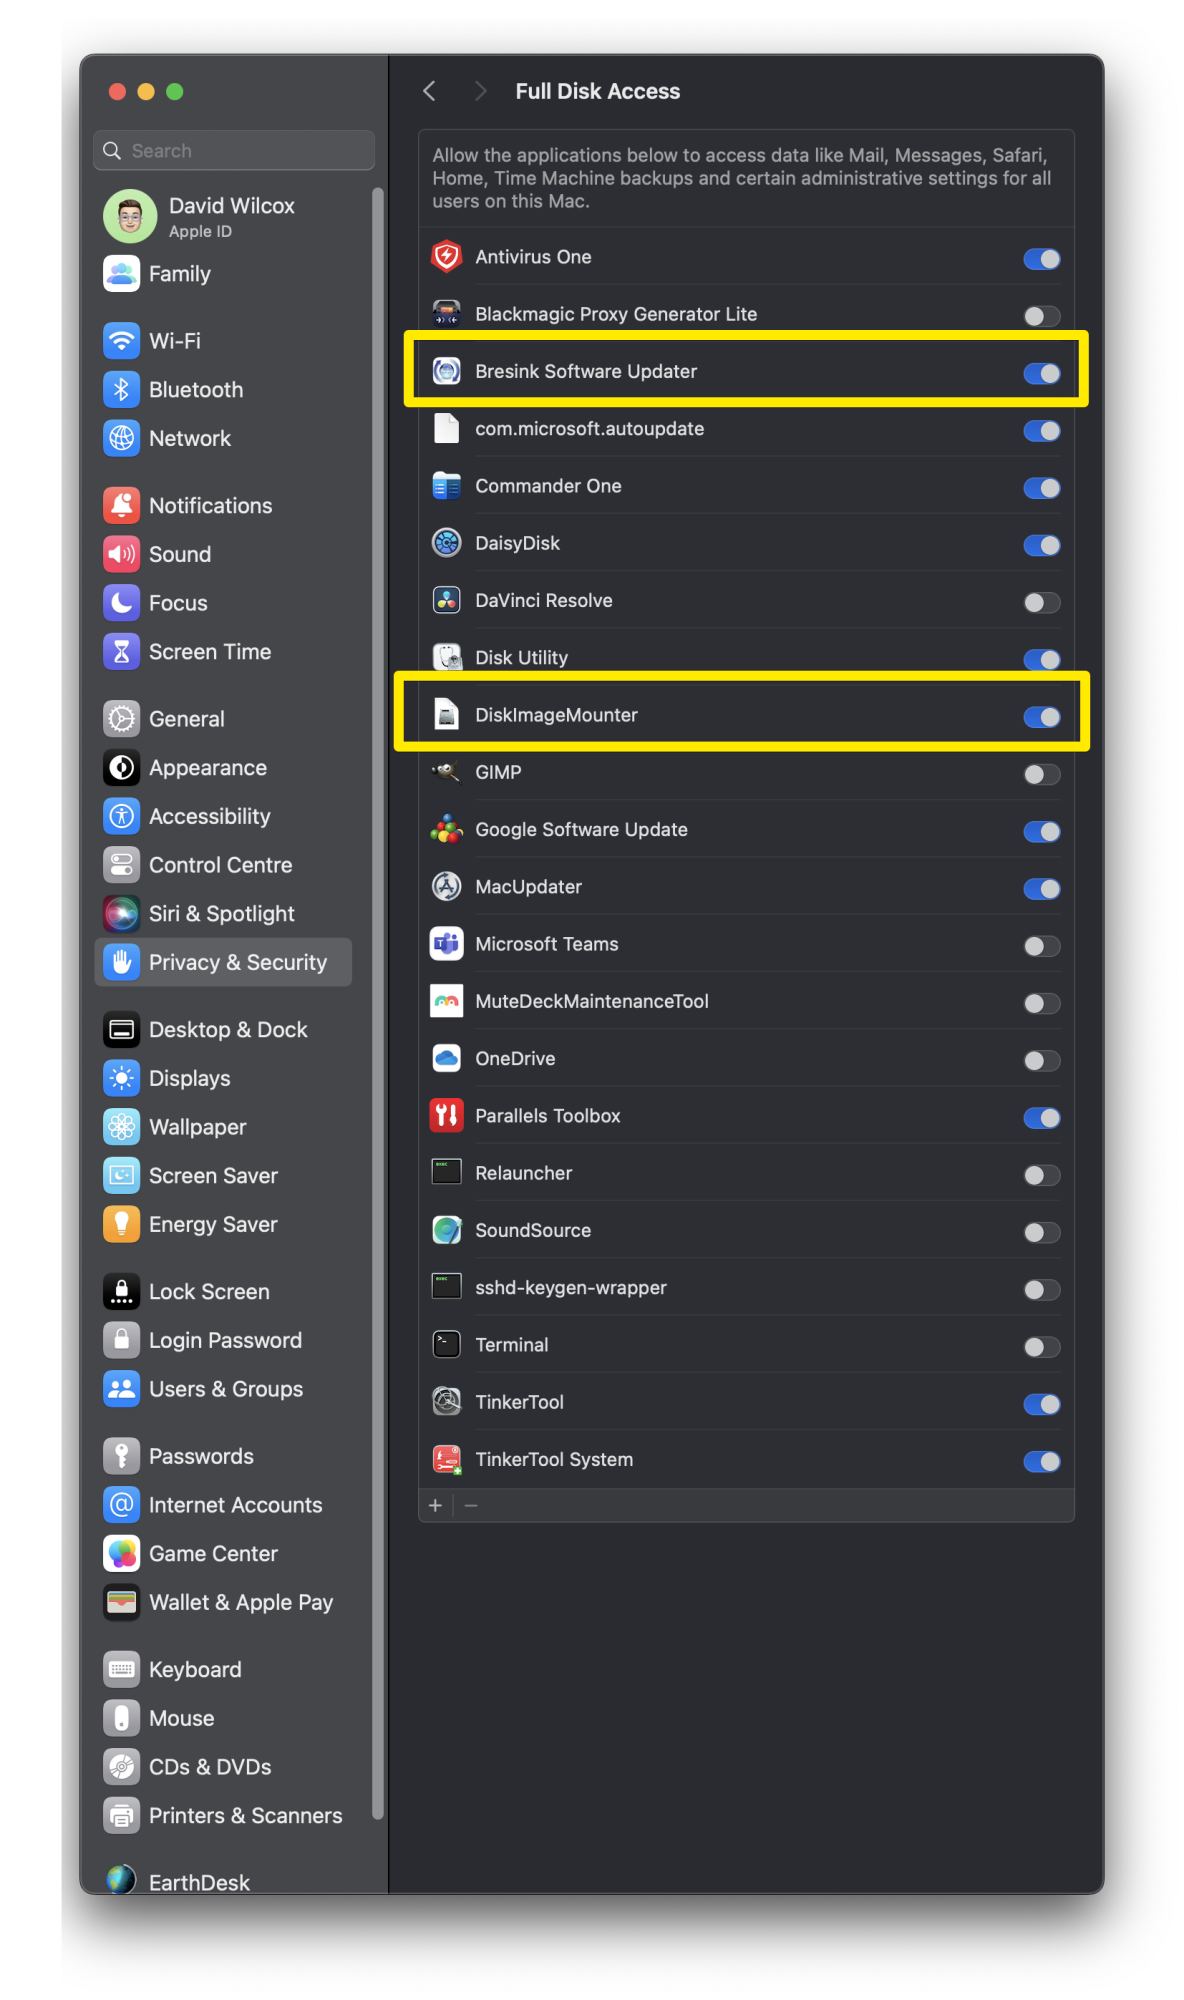Click the Commander One app icon
The width and height of the screenshot is (1184, 2000).
(446, 486)
